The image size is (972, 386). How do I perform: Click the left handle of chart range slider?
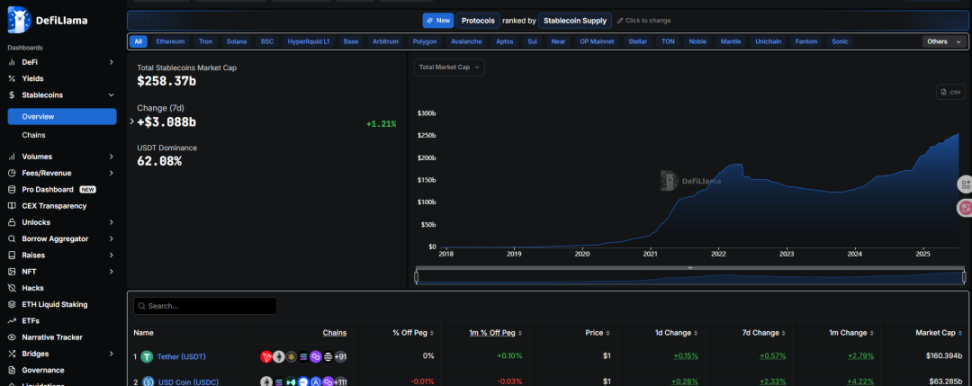[417, 276]
